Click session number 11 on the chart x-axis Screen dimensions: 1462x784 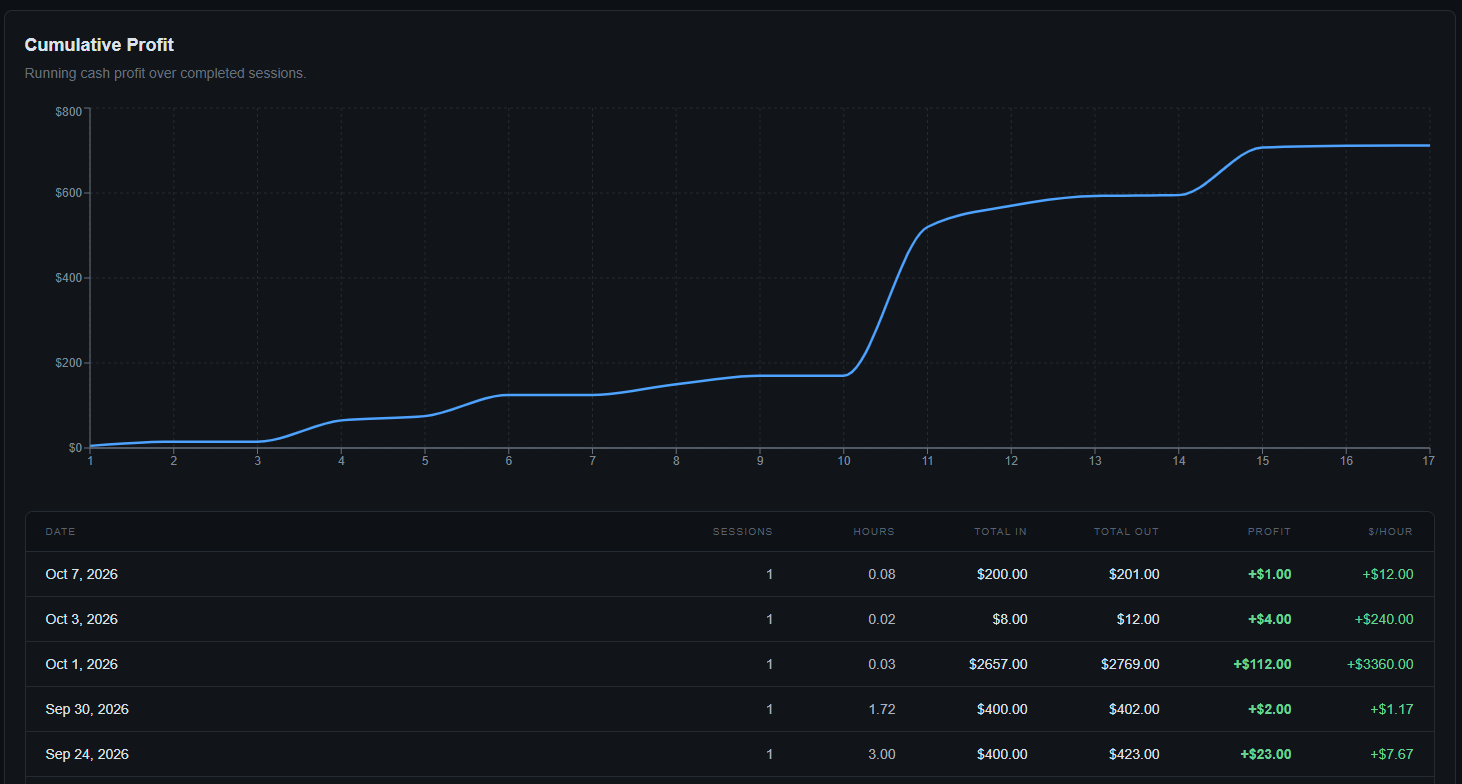pyautogui.click(x=927, y=461)
